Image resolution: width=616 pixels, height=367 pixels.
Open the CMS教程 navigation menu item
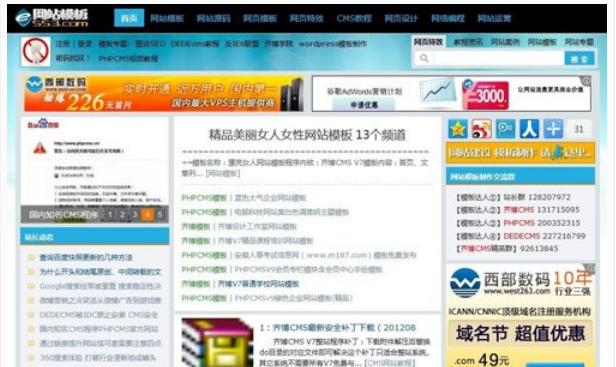tap(354, 18)
